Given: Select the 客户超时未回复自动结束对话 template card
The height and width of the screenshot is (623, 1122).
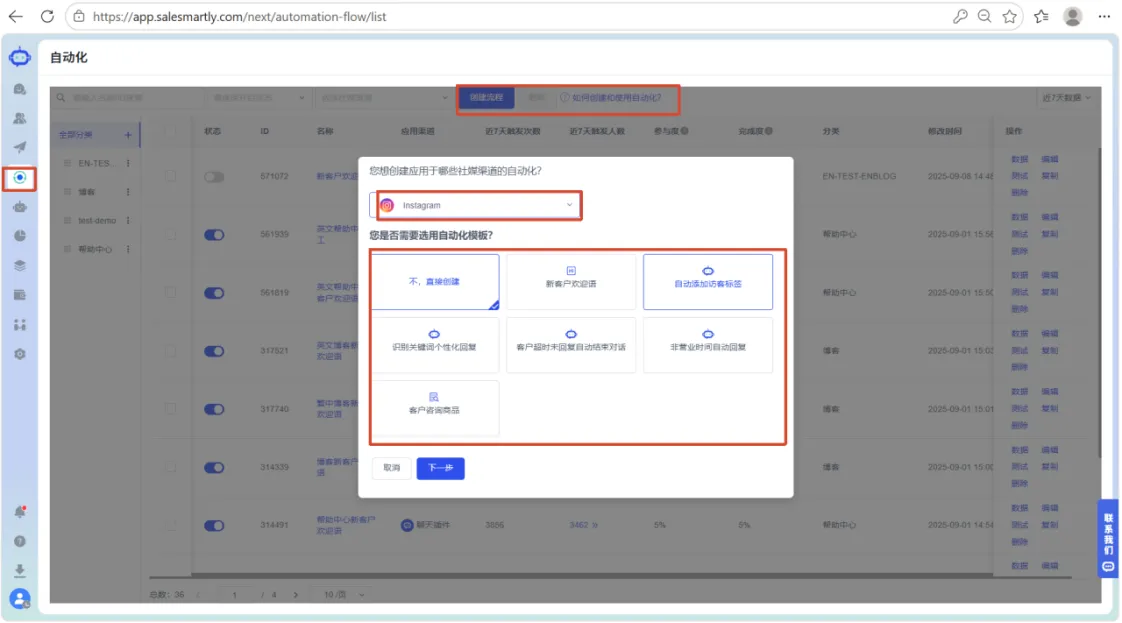Looking at the screenshot, I should pyautogui.click(x=571, y=345).
